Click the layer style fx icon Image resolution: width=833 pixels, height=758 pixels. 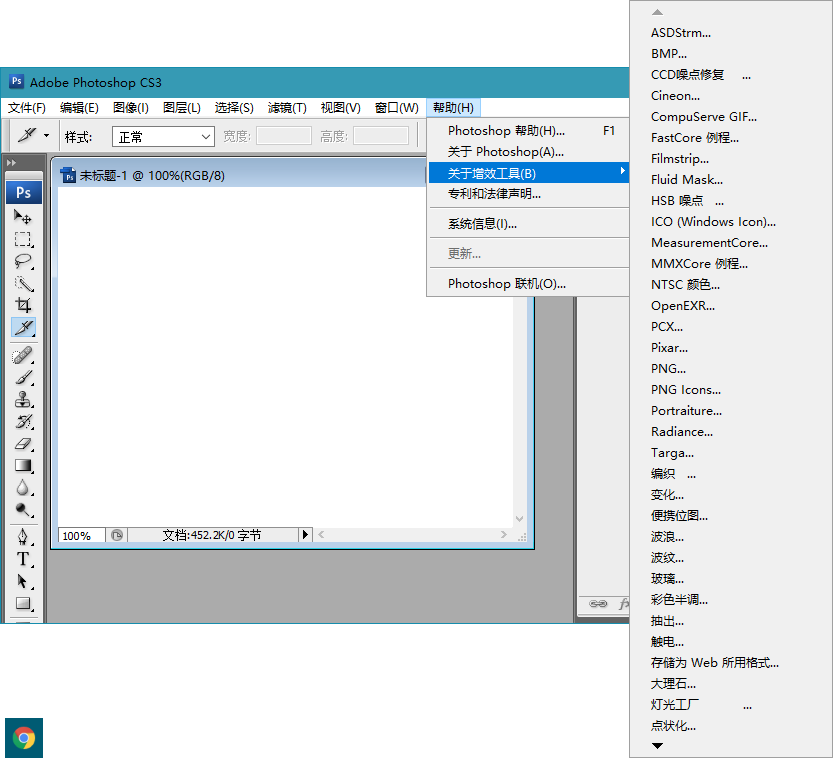click(624, 603)
